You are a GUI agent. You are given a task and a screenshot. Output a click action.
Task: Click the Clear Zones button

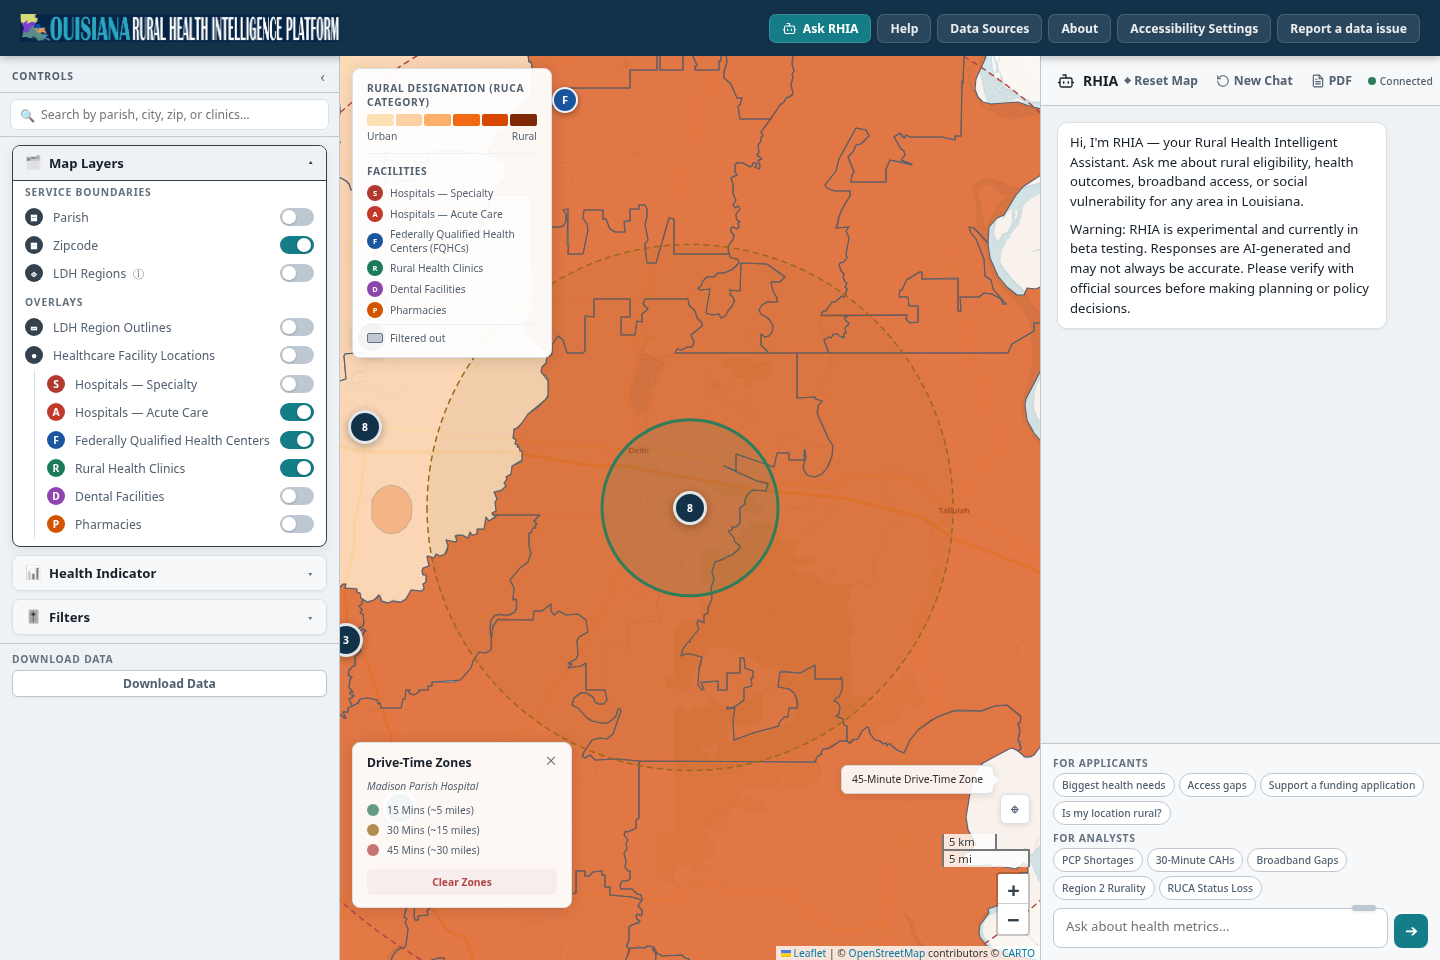point(462,882)
